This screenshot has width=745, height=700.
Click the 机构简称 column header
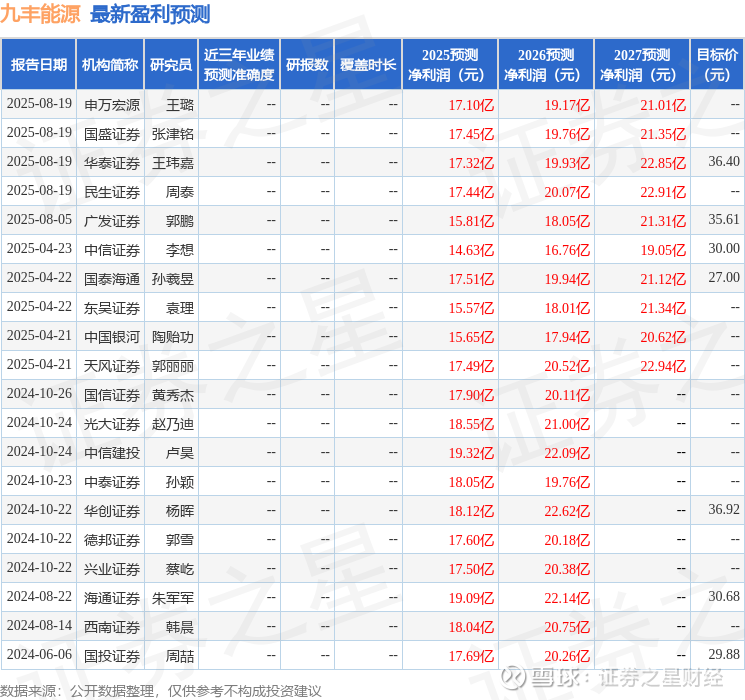coord(110,65)
